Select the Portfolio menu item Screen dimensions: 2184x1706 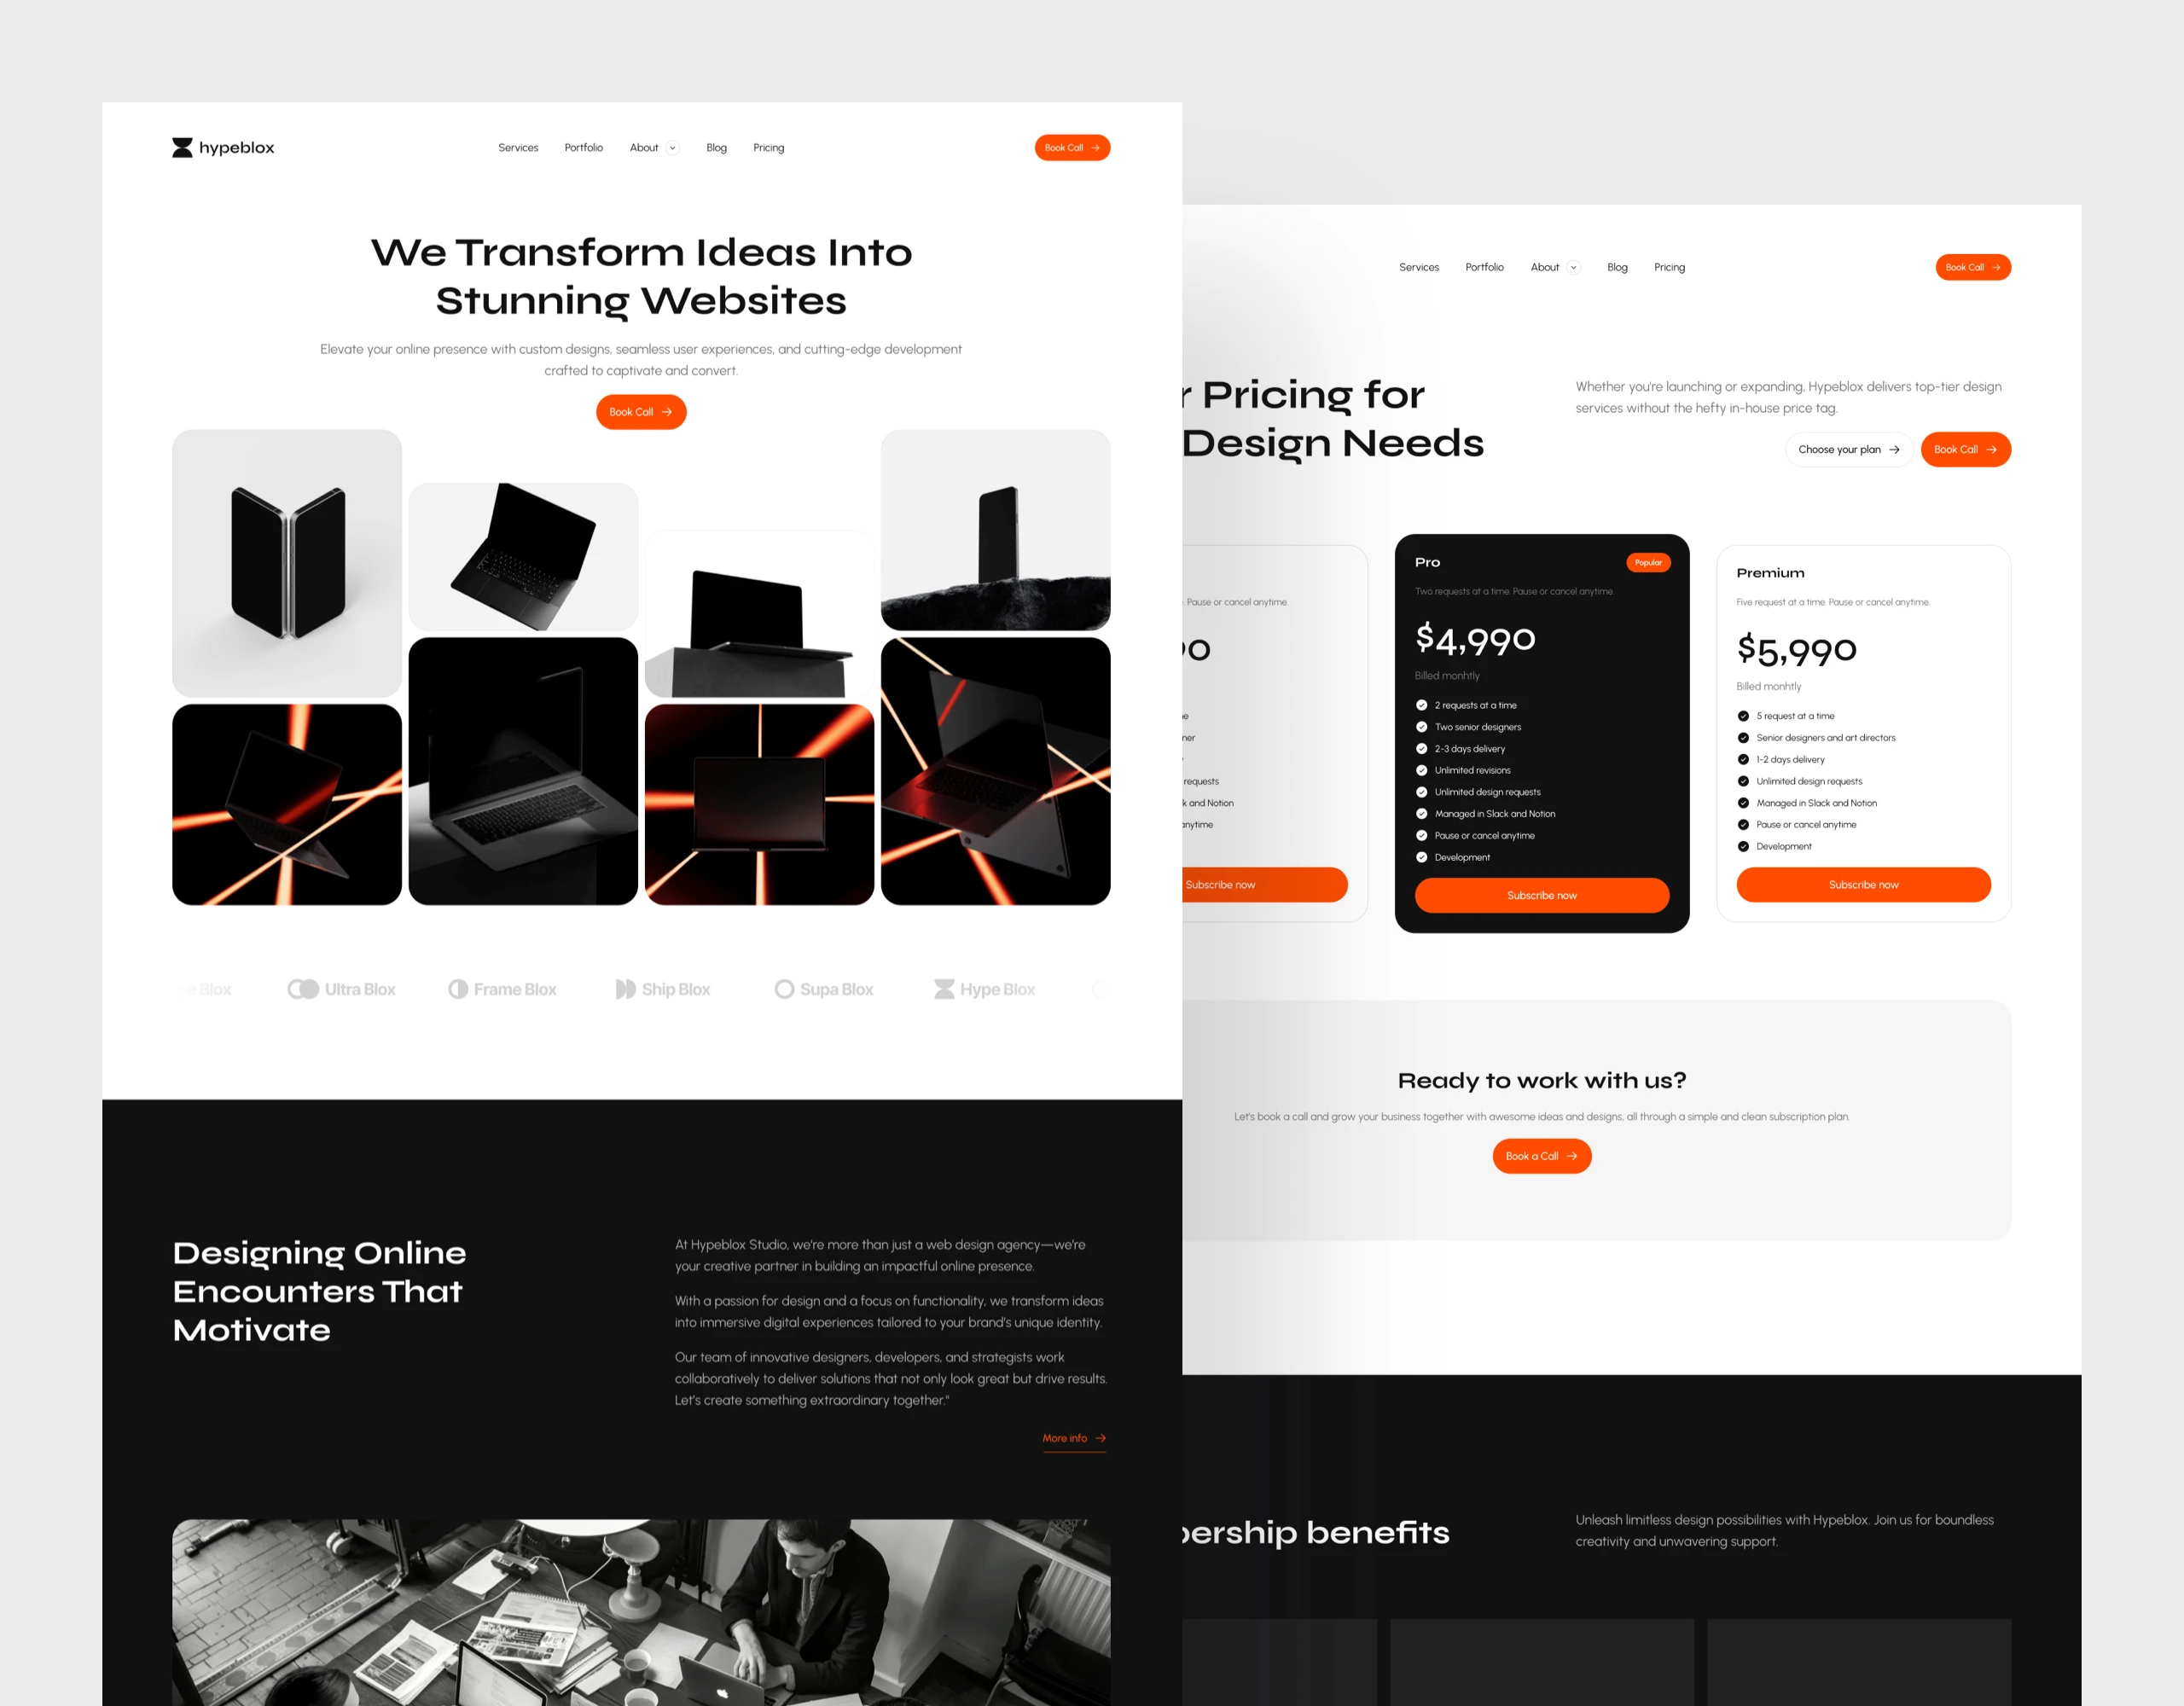pyautogui.click(x=584, y=148)
